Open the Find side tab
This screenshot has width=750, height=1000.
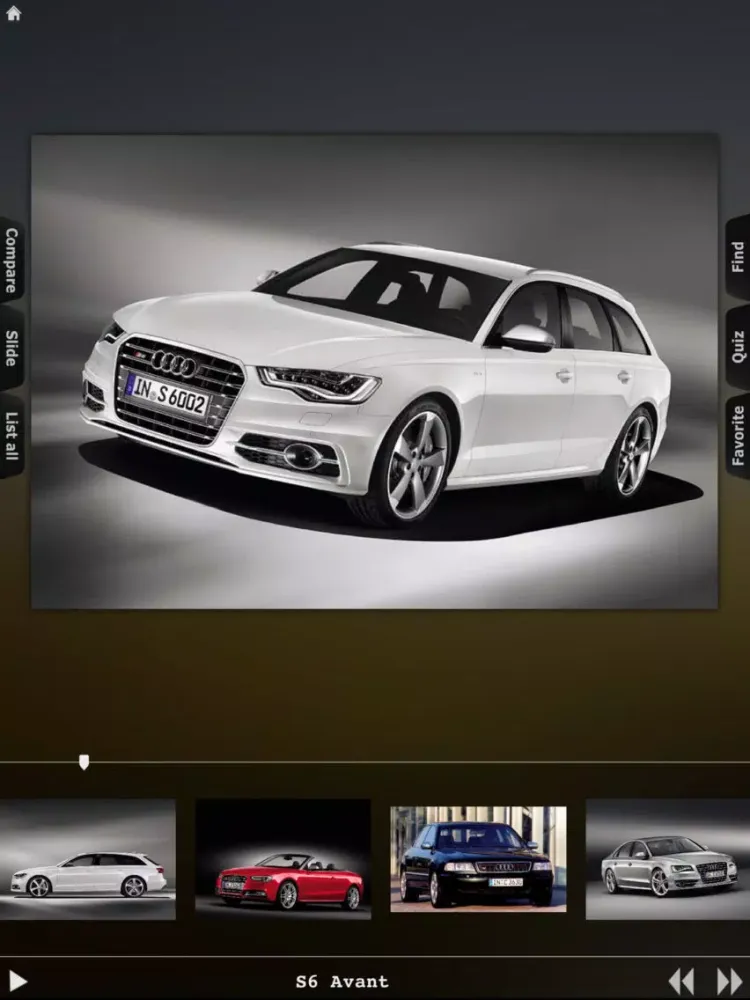(x=738, y=257)
